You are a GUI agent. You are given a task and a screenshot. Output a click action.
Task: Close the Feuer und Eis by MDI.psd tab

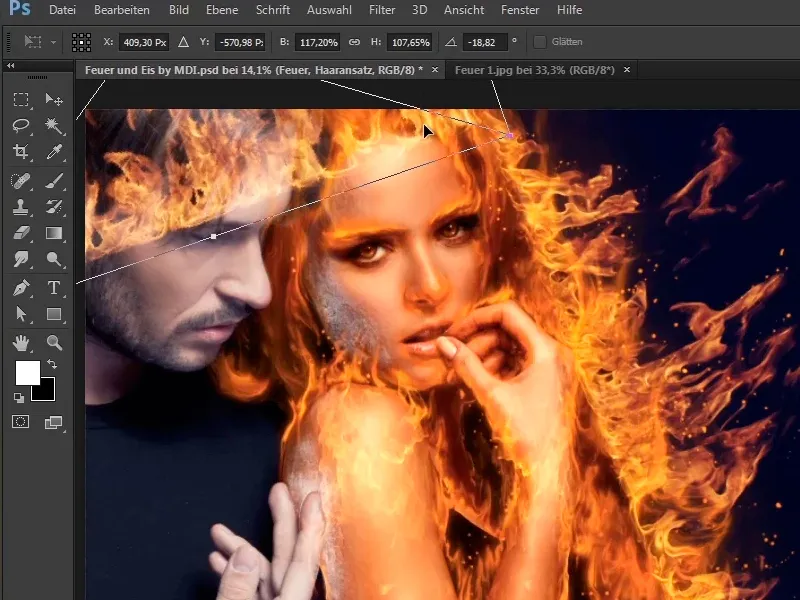[x=435, y=69]
